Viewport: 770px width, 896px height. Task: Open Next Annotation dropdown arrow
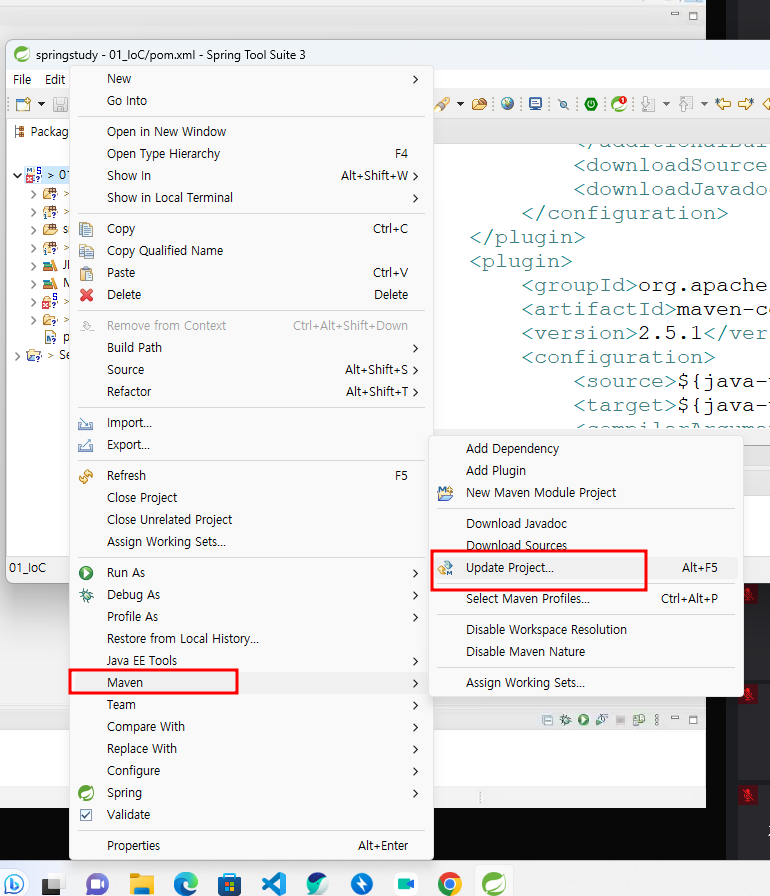point(666,104)
